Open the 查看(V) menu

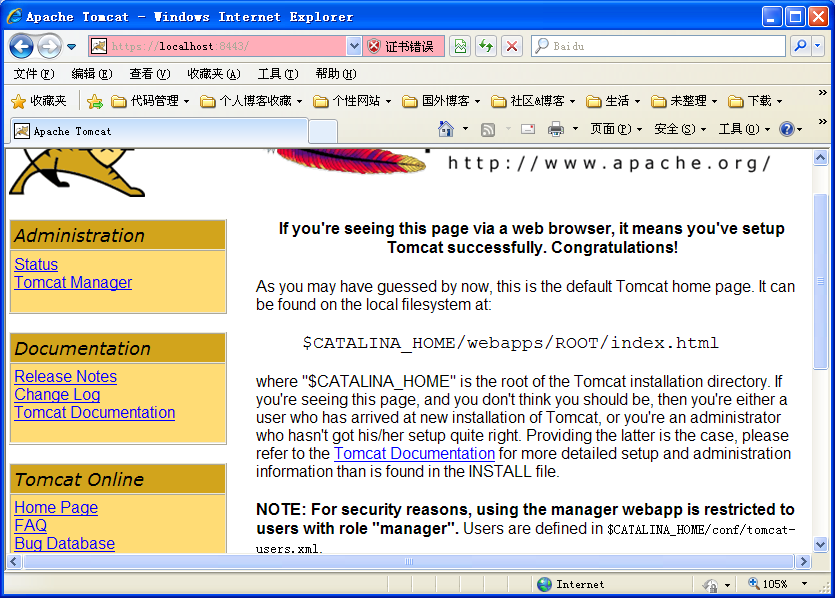click(x=150, y=73)
